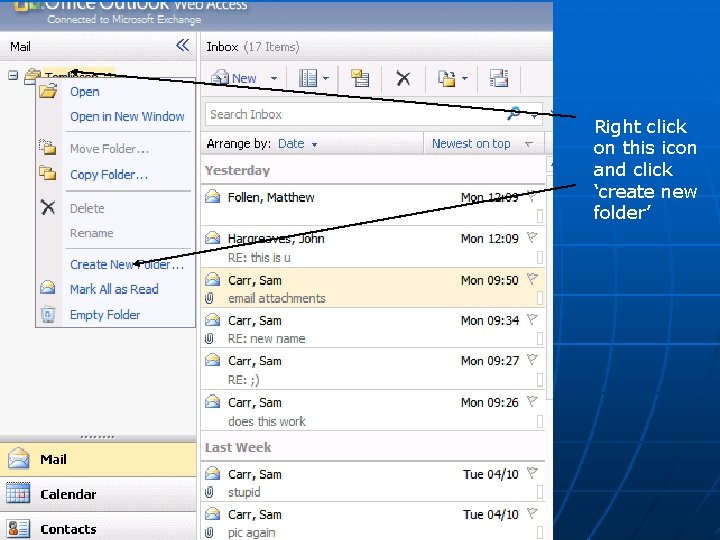
Task: Click the paperclip icon on 'stupid' message
Action: pos(209,492)
